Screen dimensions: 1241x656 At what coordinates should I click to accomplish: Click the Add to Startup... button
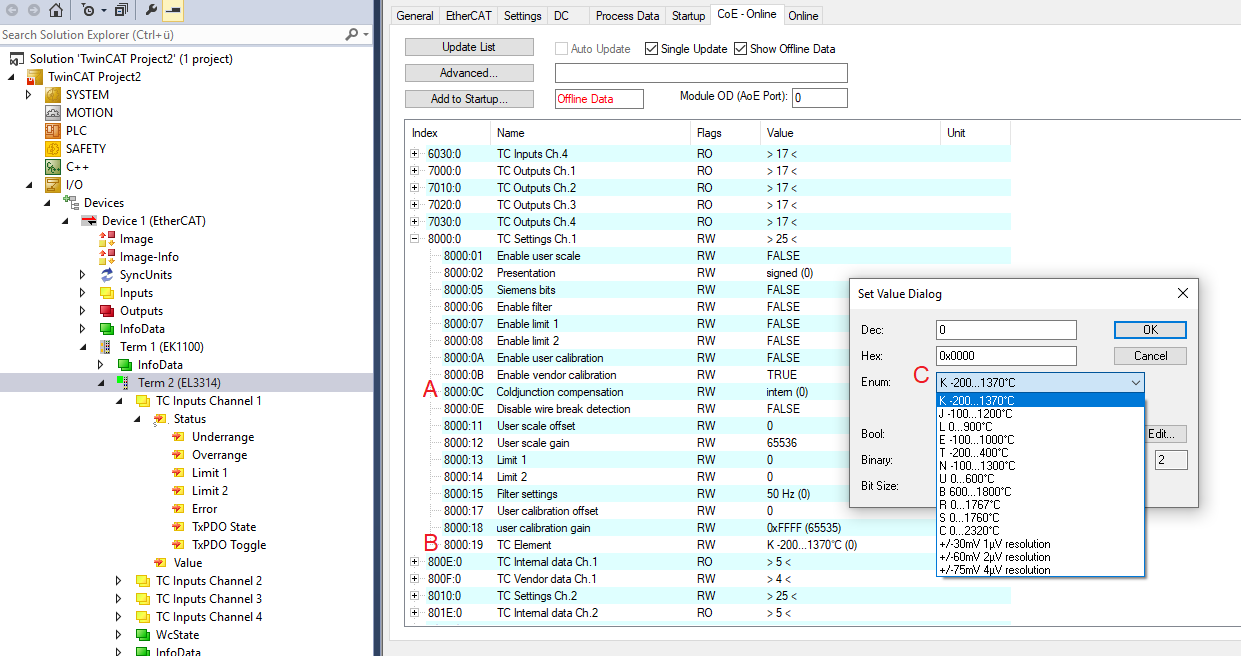[468, 99]
